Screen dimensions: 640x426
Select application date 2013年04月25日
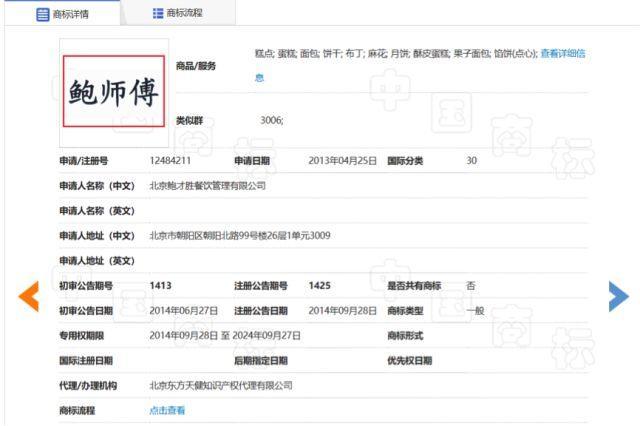click(342, 160)
